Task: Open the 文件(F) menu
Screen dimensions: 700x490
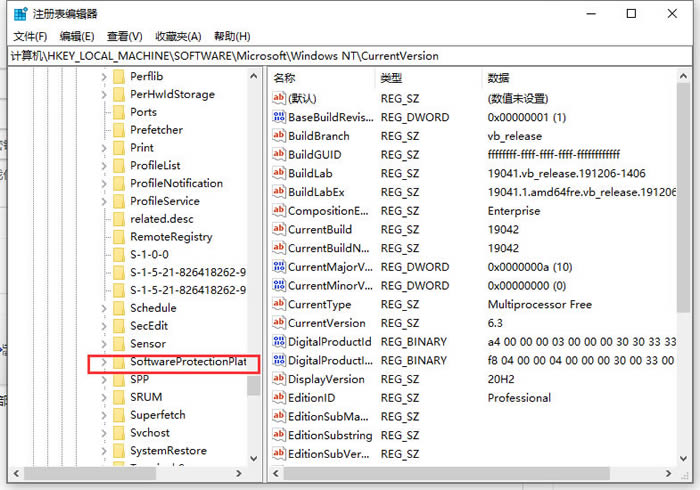Action: click(30, 36)
